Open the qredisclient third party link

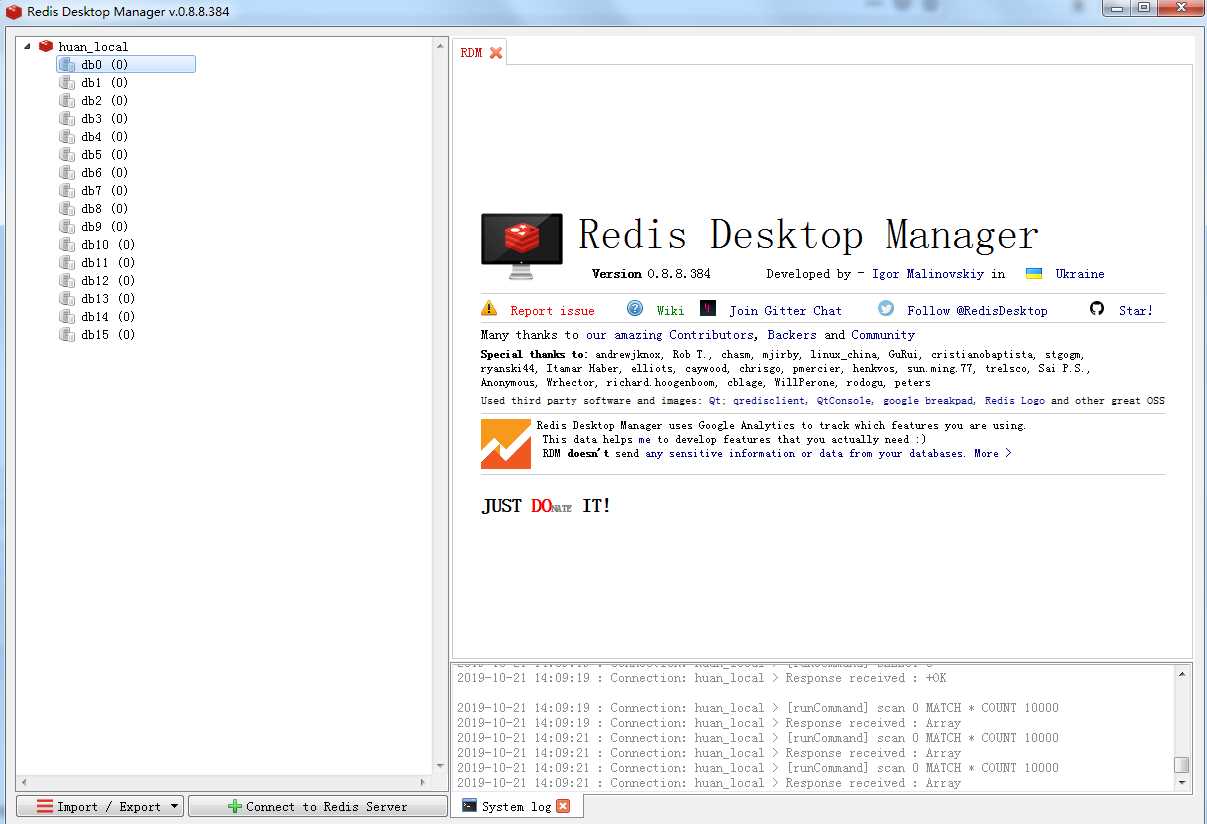[768, 401]
